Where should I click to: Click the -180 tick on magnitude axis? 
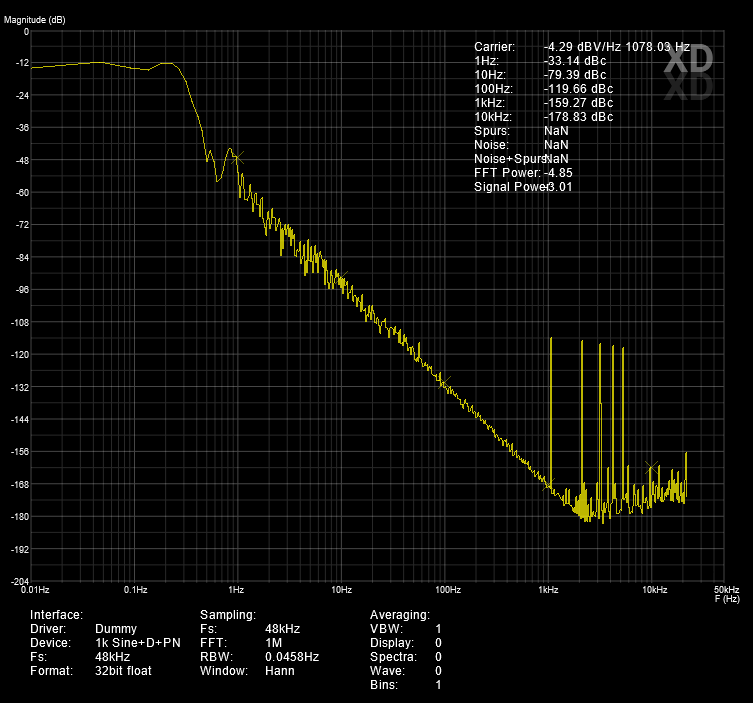pos(19,517)
